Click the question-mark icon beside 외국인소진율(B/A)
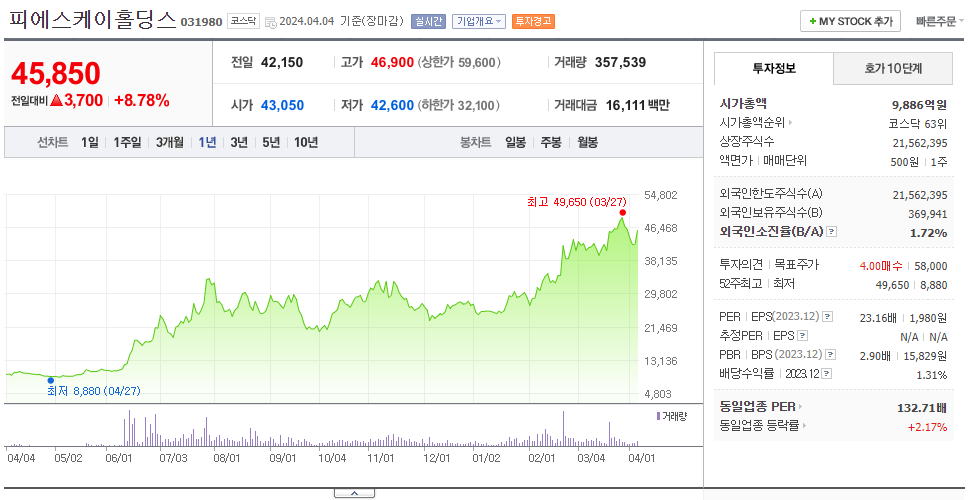 point(832,232)
